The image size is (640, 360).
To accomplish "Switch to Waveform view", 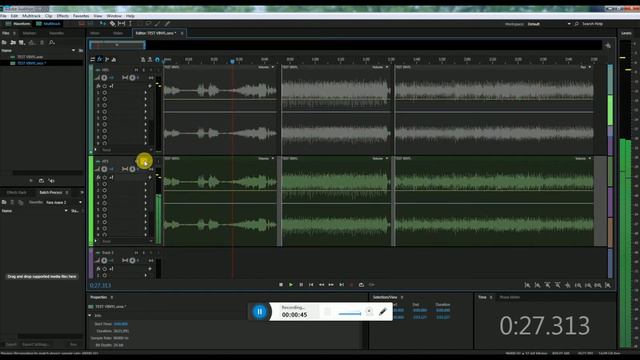I will (x=18, y=24).
